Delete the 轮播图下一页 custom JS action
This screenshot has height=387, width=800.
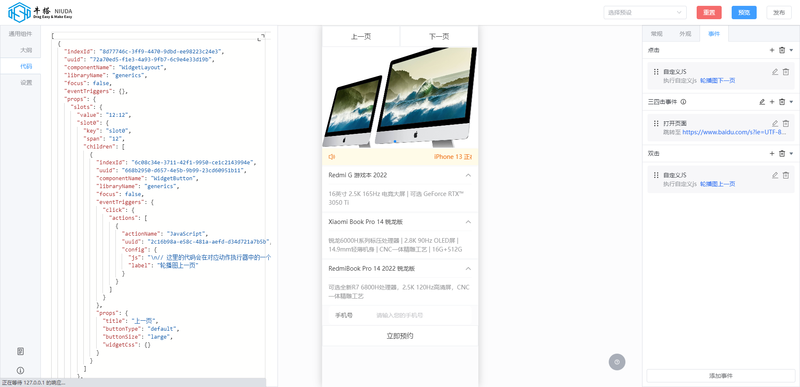click(x=786, y=72)
